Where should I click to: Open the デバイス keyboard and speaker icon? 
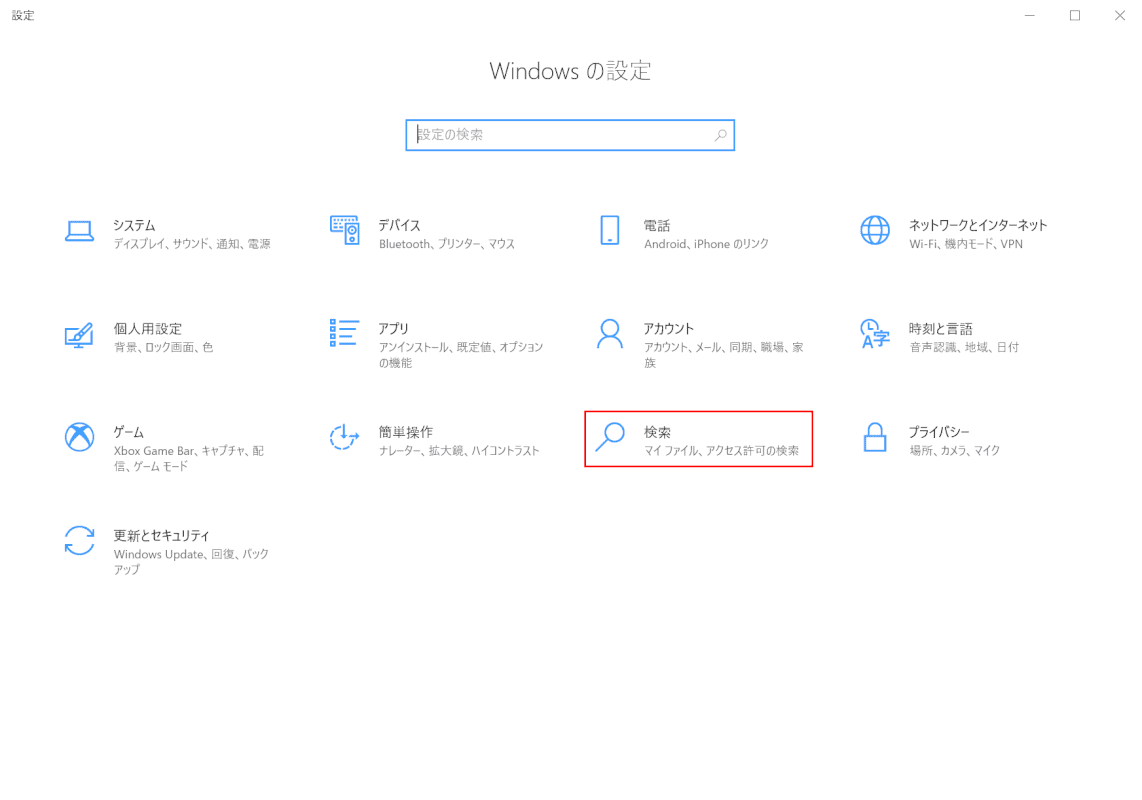pyautogui.click(x=344, y=230)
